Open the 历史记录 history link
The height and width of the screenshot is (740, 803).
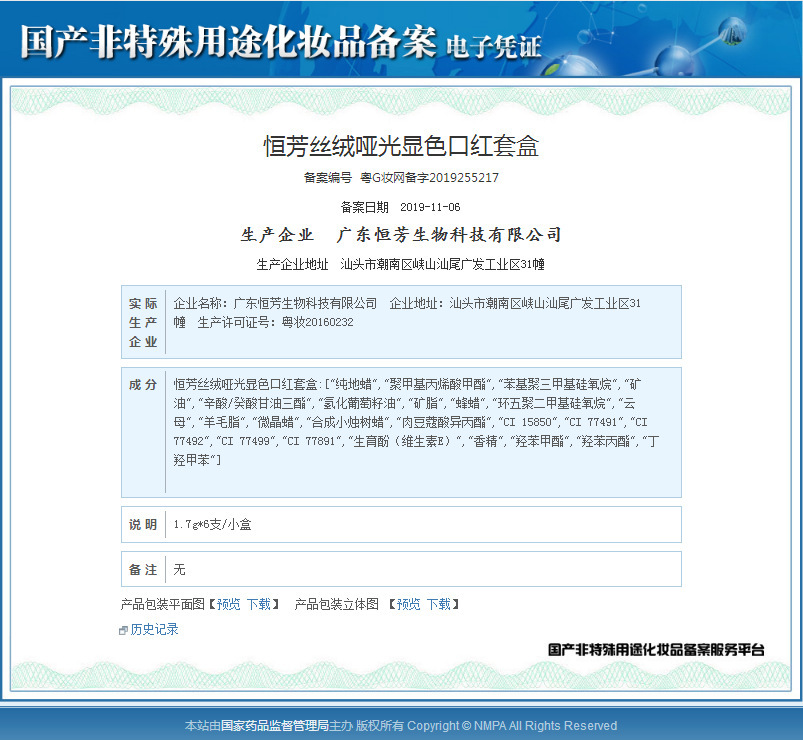pos(154,629)
